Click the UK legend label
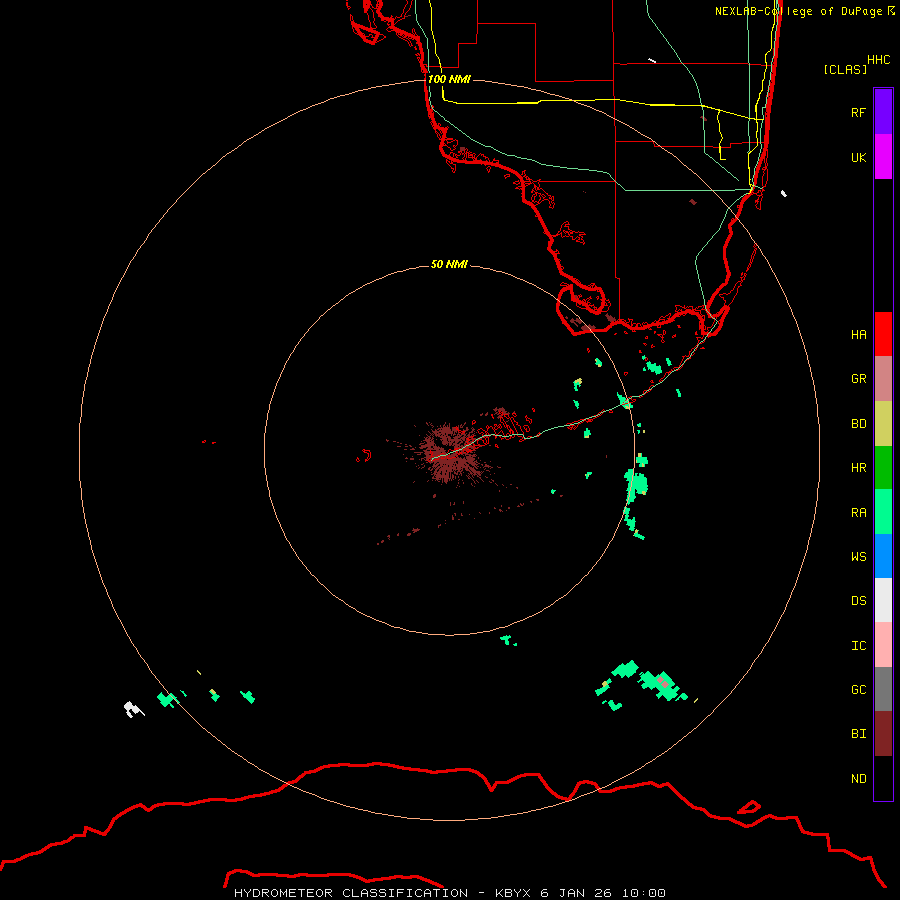900x900 pixels. pyautogui.click(x=858, y=157)
